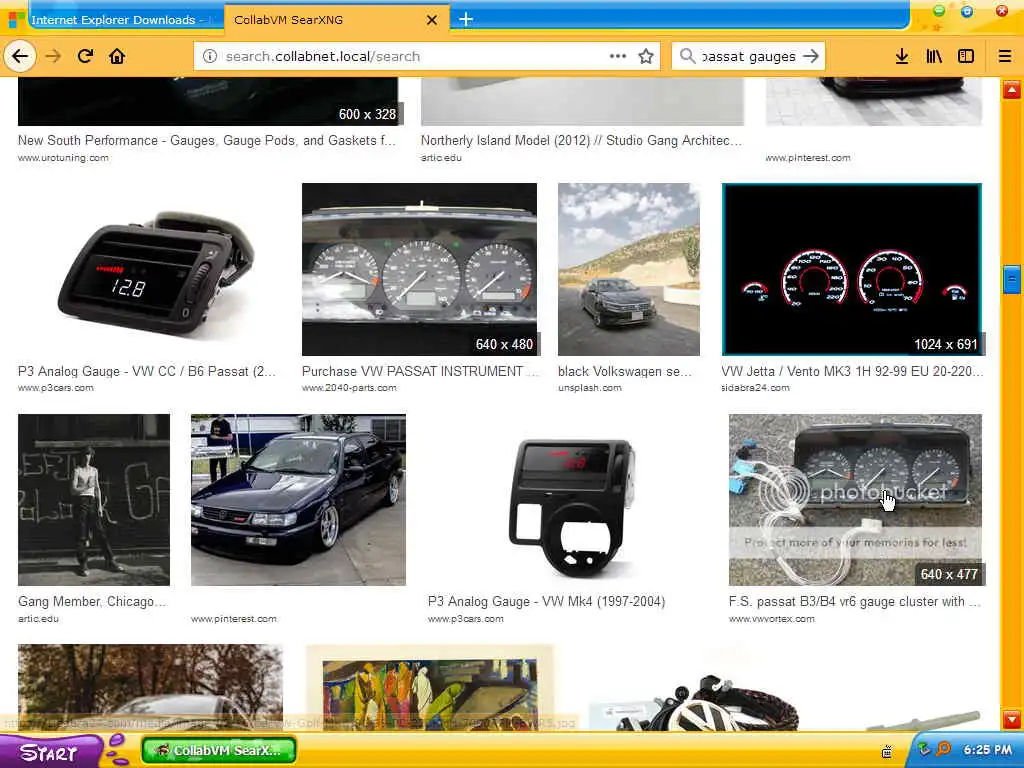Click unsplash.com source text

(x=590, y=387)
